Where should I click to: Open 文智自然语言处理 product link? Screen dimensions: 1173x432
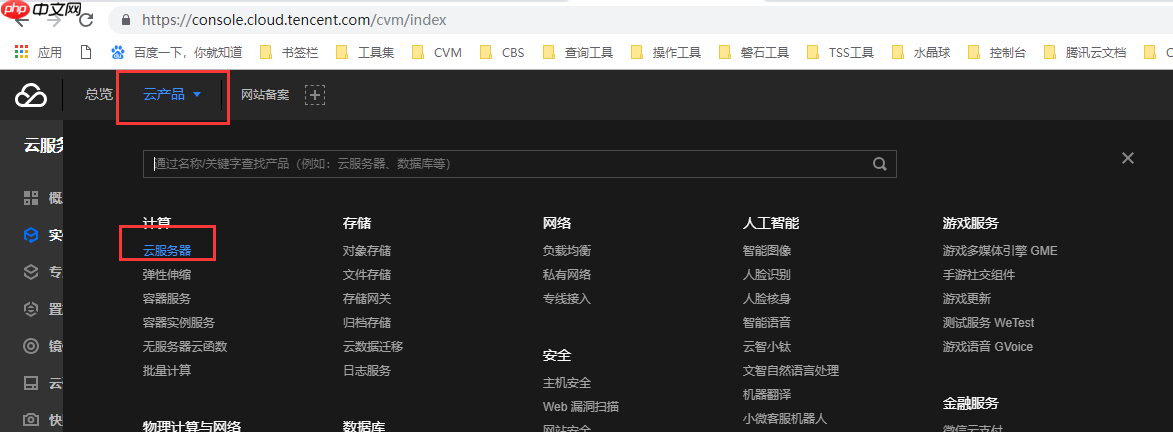(x=791, y=371)
